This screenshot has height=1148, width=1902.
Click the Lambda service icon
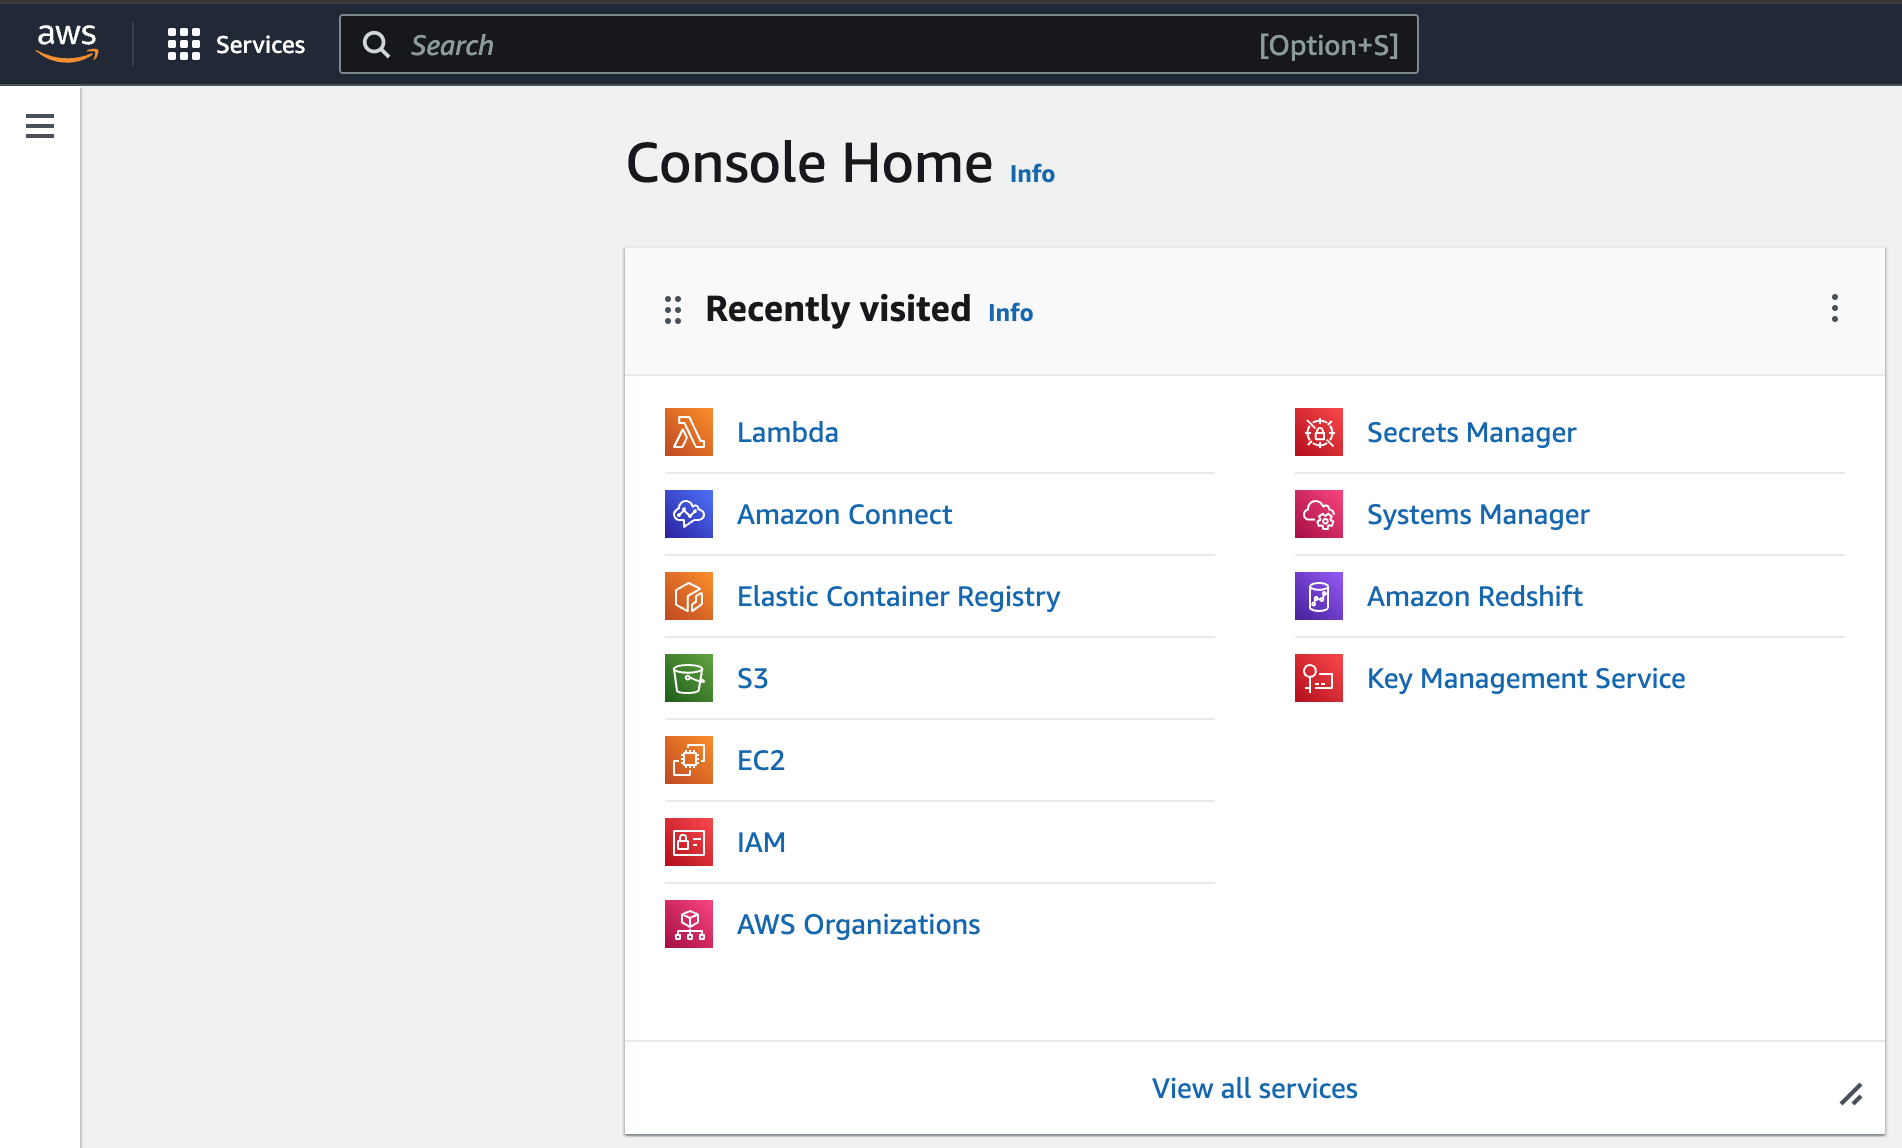coord(688,432)
